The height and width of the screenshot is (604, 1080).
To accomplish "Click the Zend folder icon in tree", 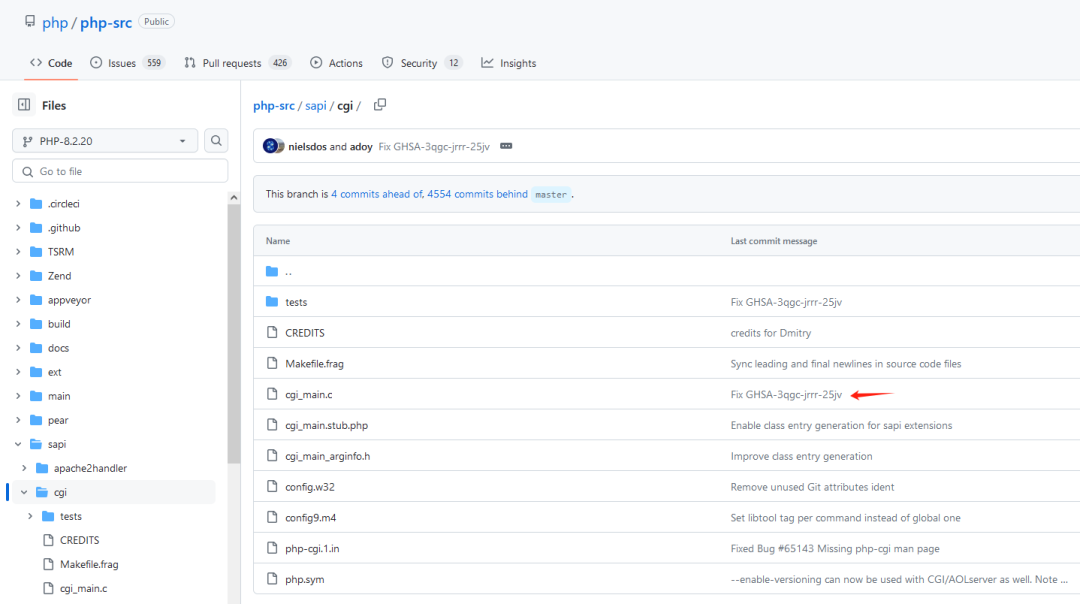I will [x=37, y=275].
